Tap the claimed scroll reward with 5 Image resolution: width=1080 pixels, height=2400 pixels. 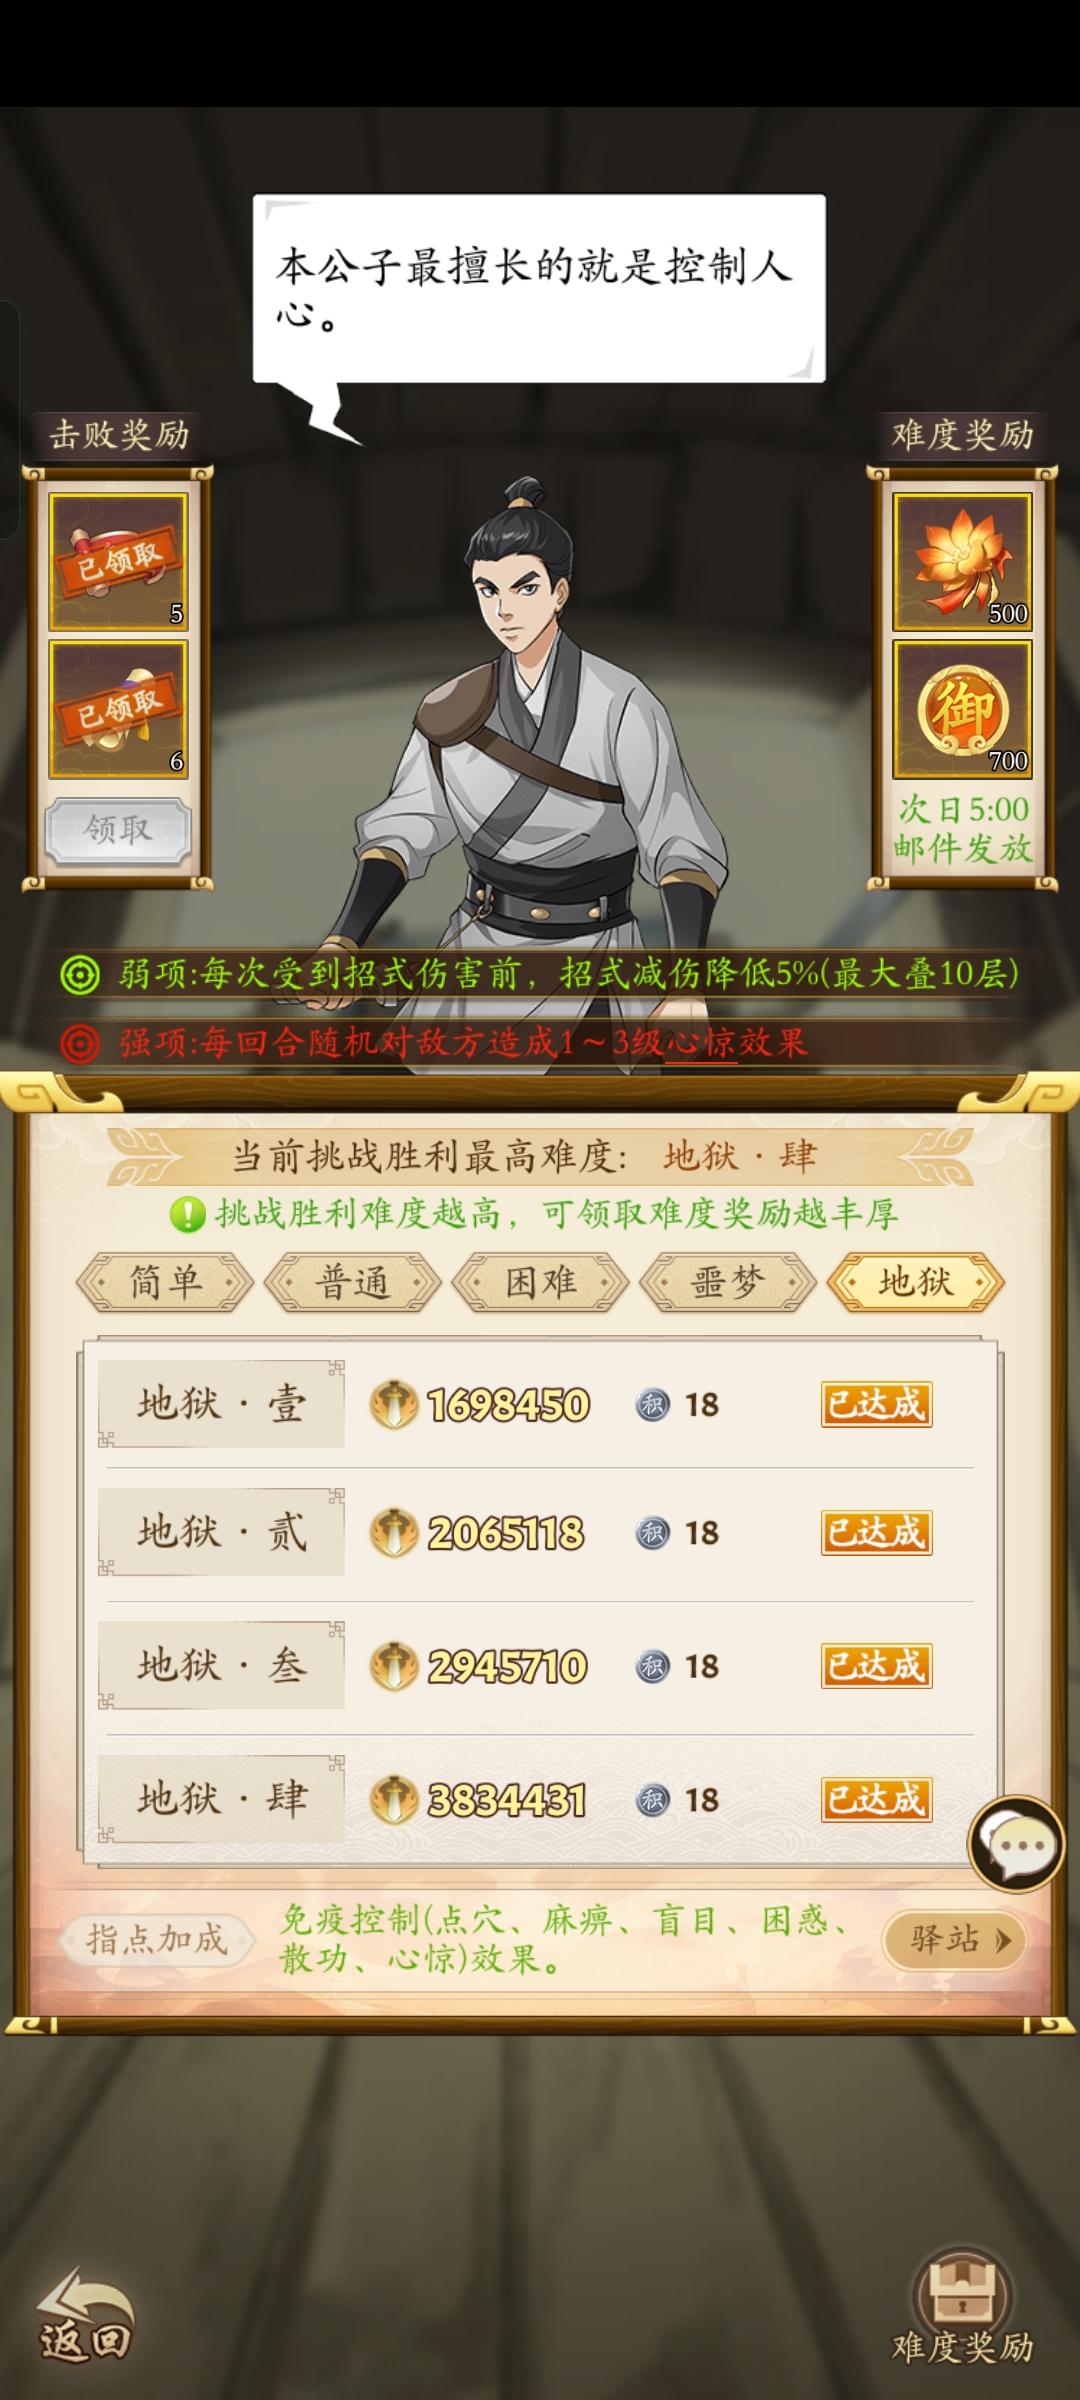[118, 561]
